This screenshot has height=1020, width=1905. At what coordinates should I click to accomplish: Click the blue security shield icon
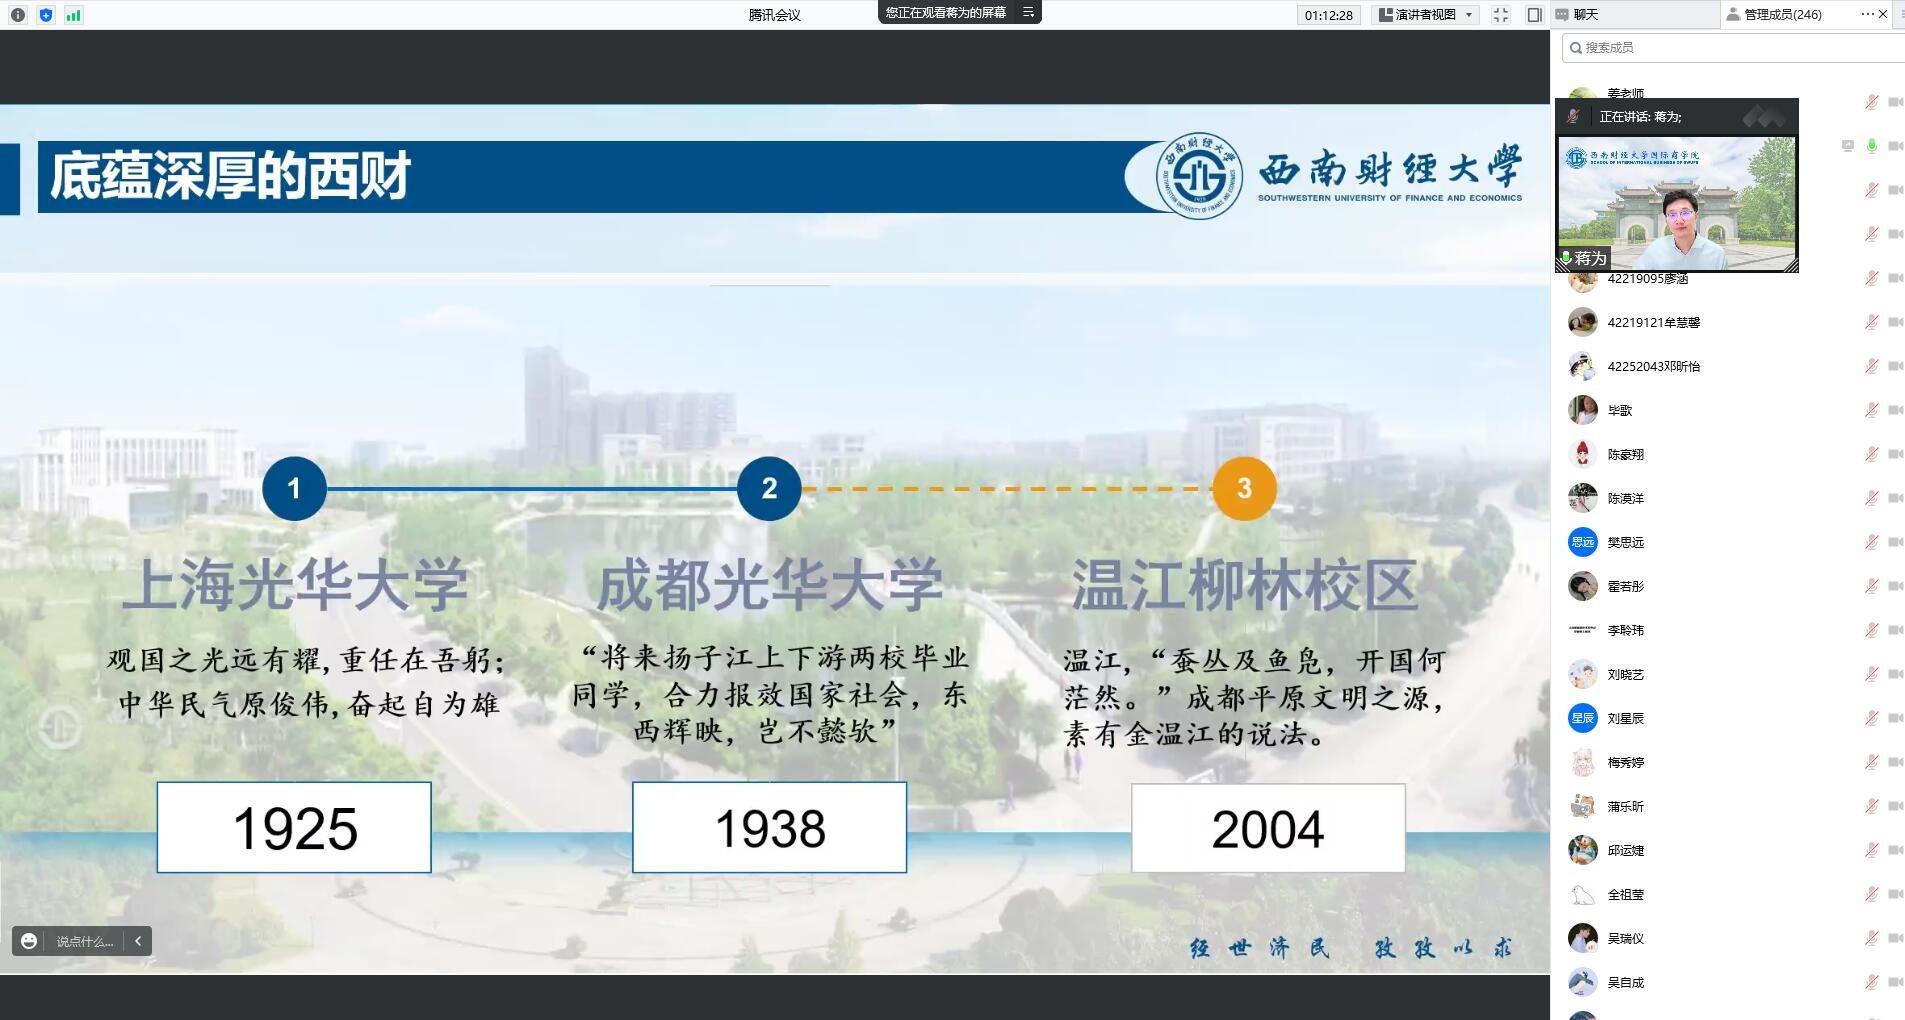click(x=46, y=15)
